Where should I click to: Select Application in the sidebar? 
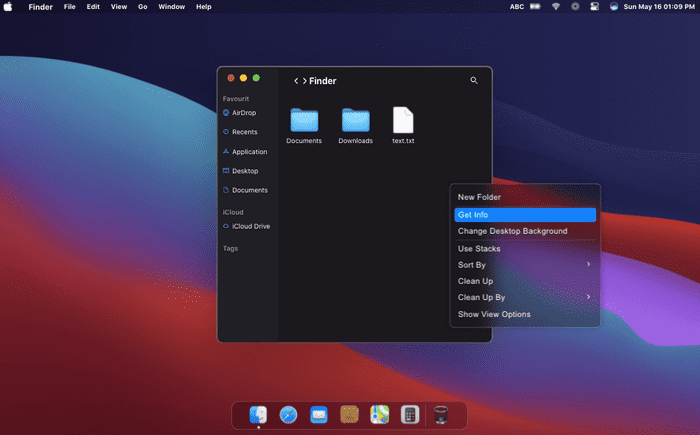249,152
